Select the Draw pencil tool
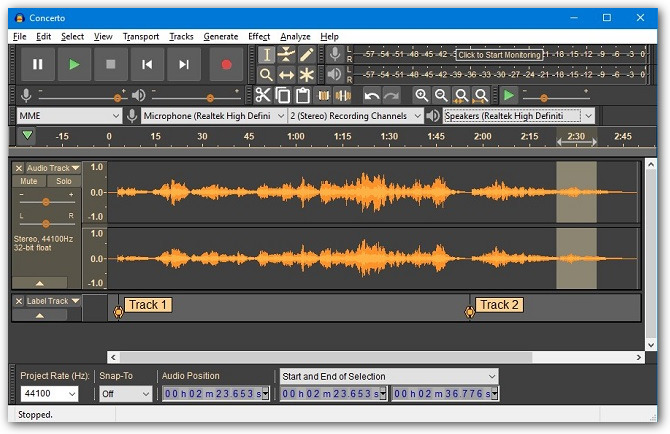670x434 pixels. pos(307,55)
